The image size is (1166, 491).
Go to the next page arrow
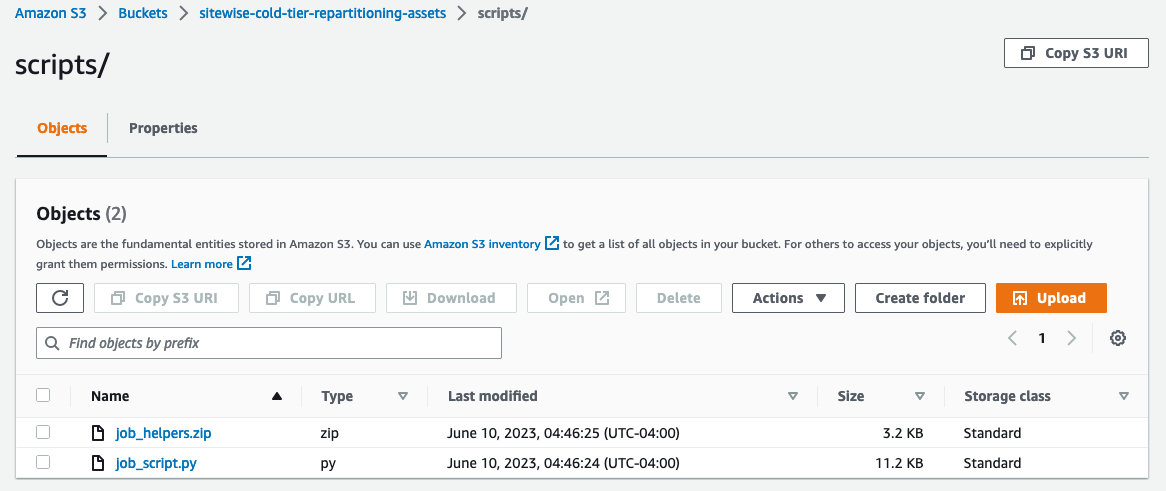1072,338
